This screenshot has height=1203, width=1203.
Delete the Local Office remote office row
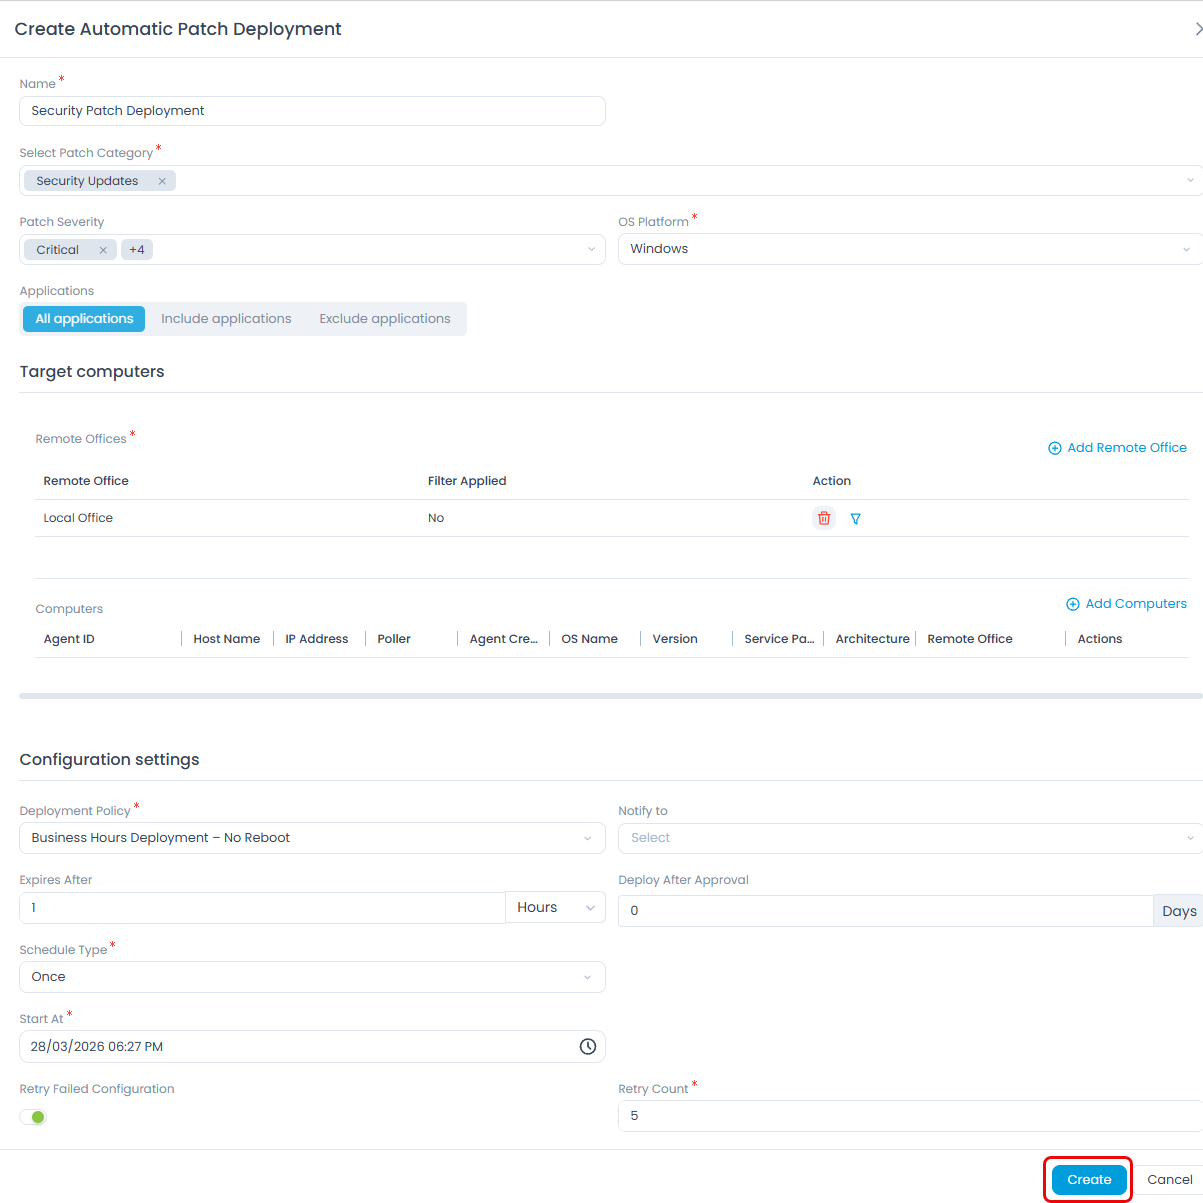tap(824, 518)
